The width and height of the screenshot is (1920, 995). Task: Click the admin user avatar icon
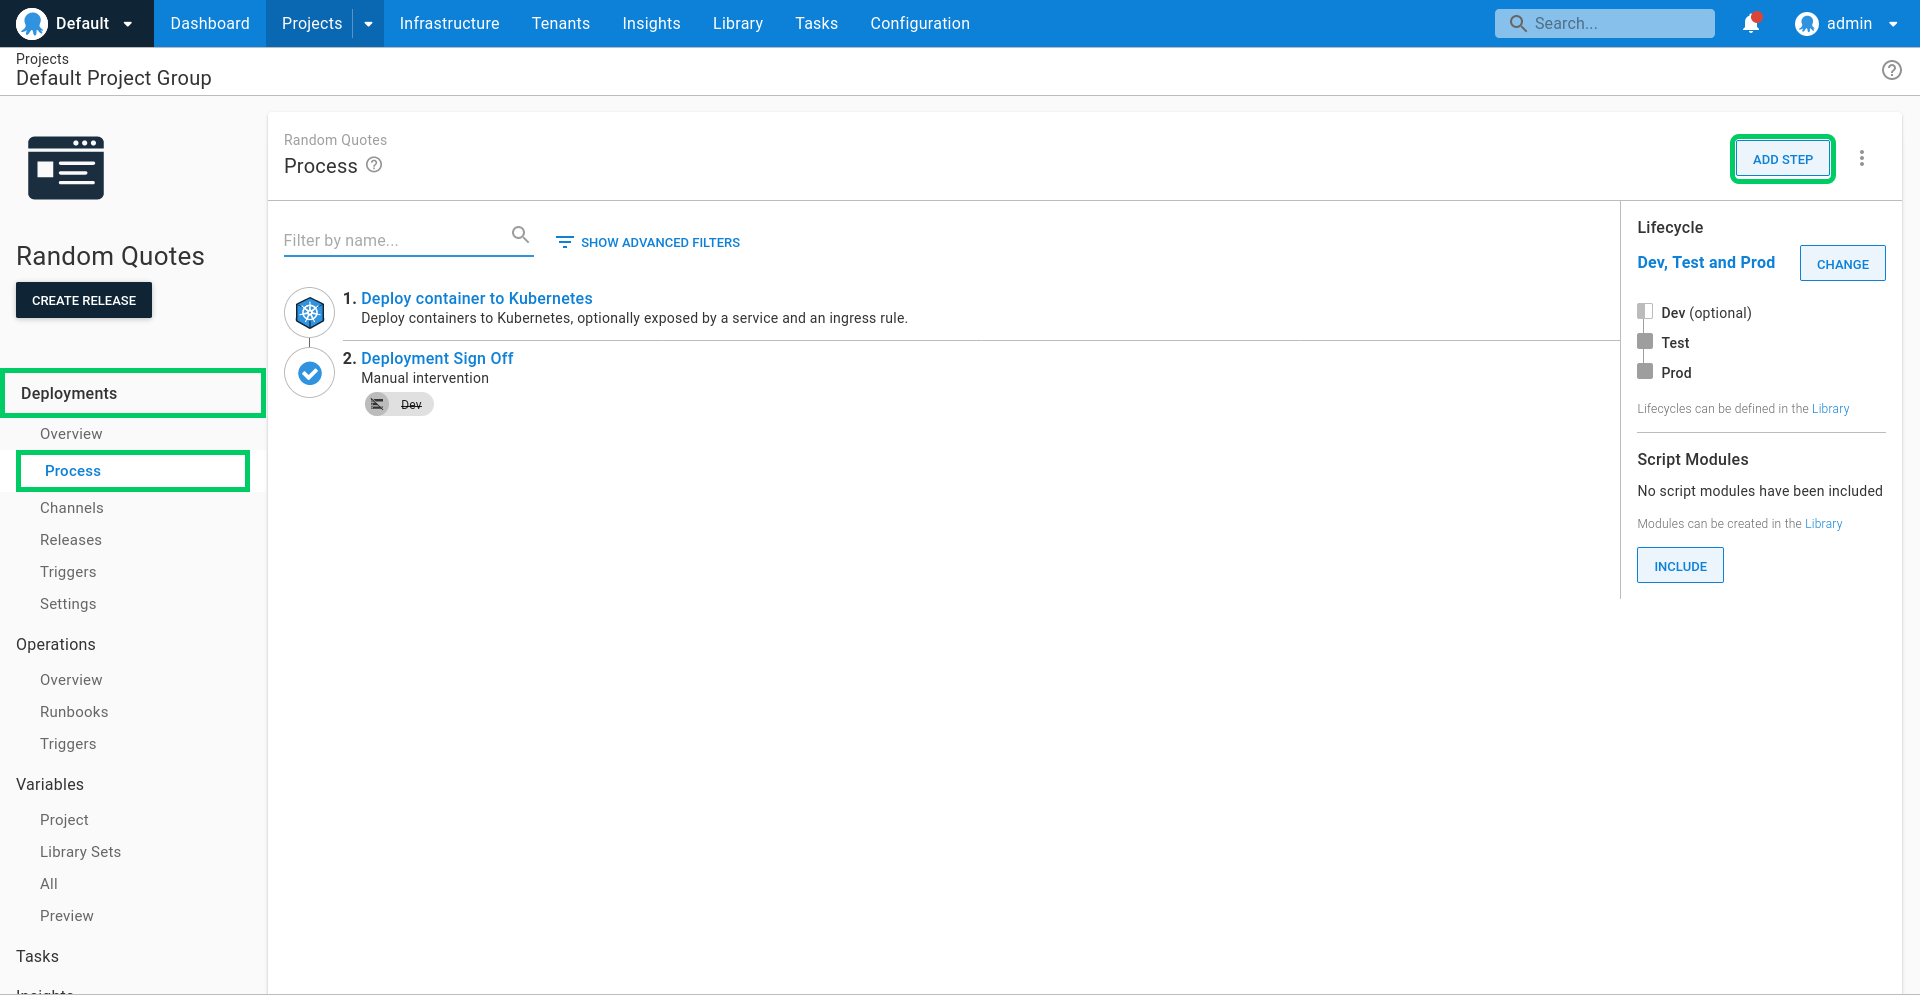1806,23
